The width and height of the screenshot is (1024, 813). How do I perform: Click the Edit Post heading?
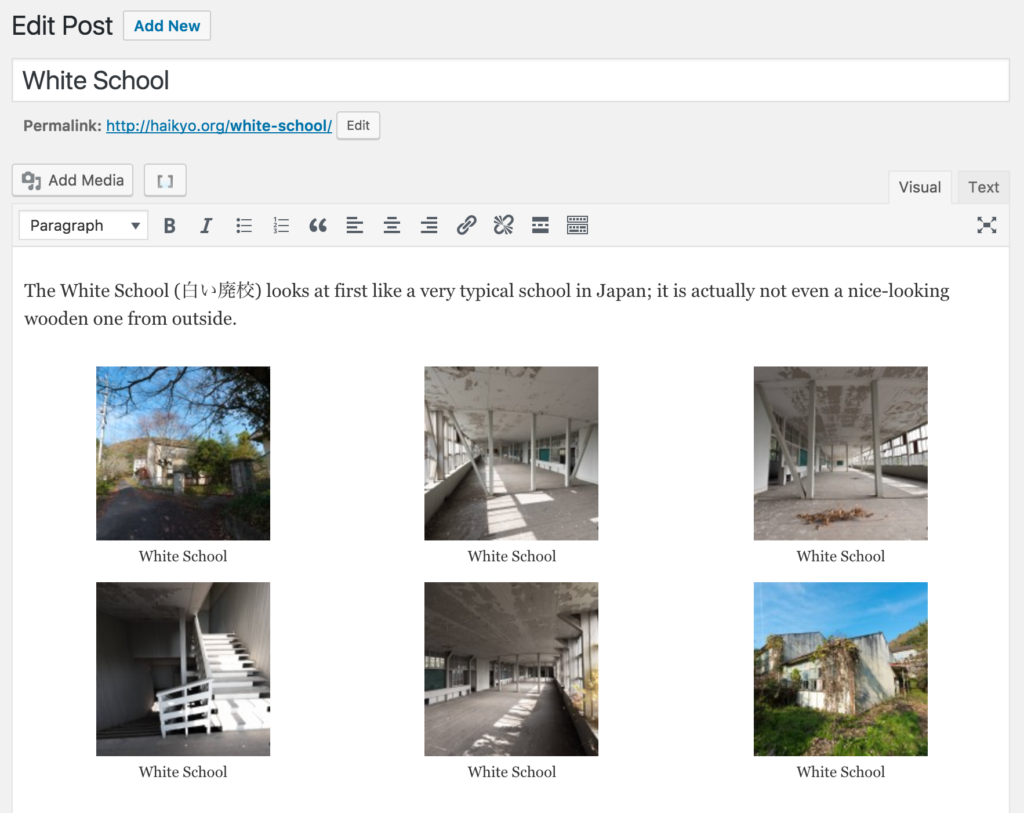tap(62, 26)
